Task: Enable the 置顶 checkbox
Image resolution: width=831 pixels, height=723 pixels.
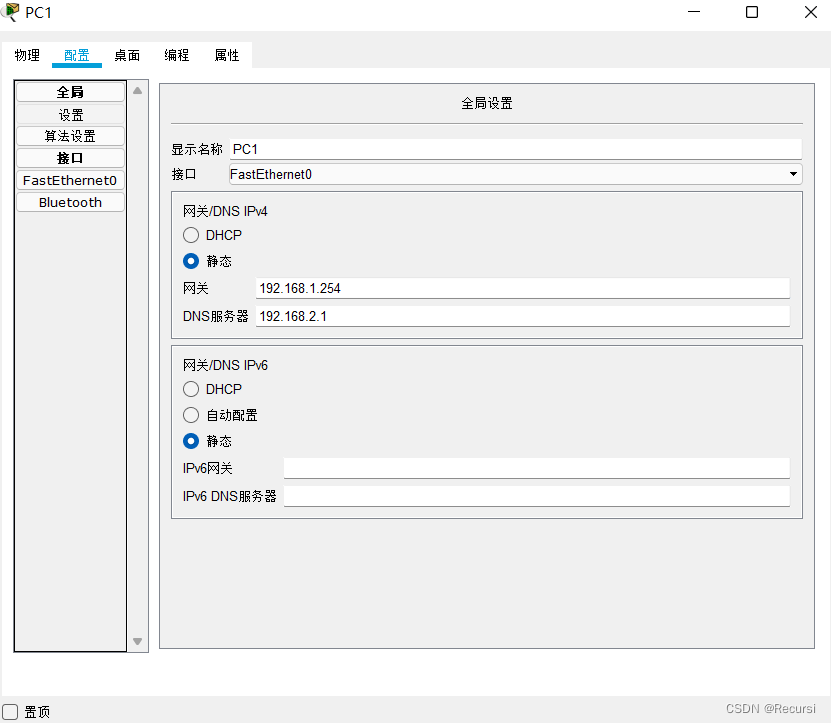Action: pyautogui.click(x=10, y=712)
